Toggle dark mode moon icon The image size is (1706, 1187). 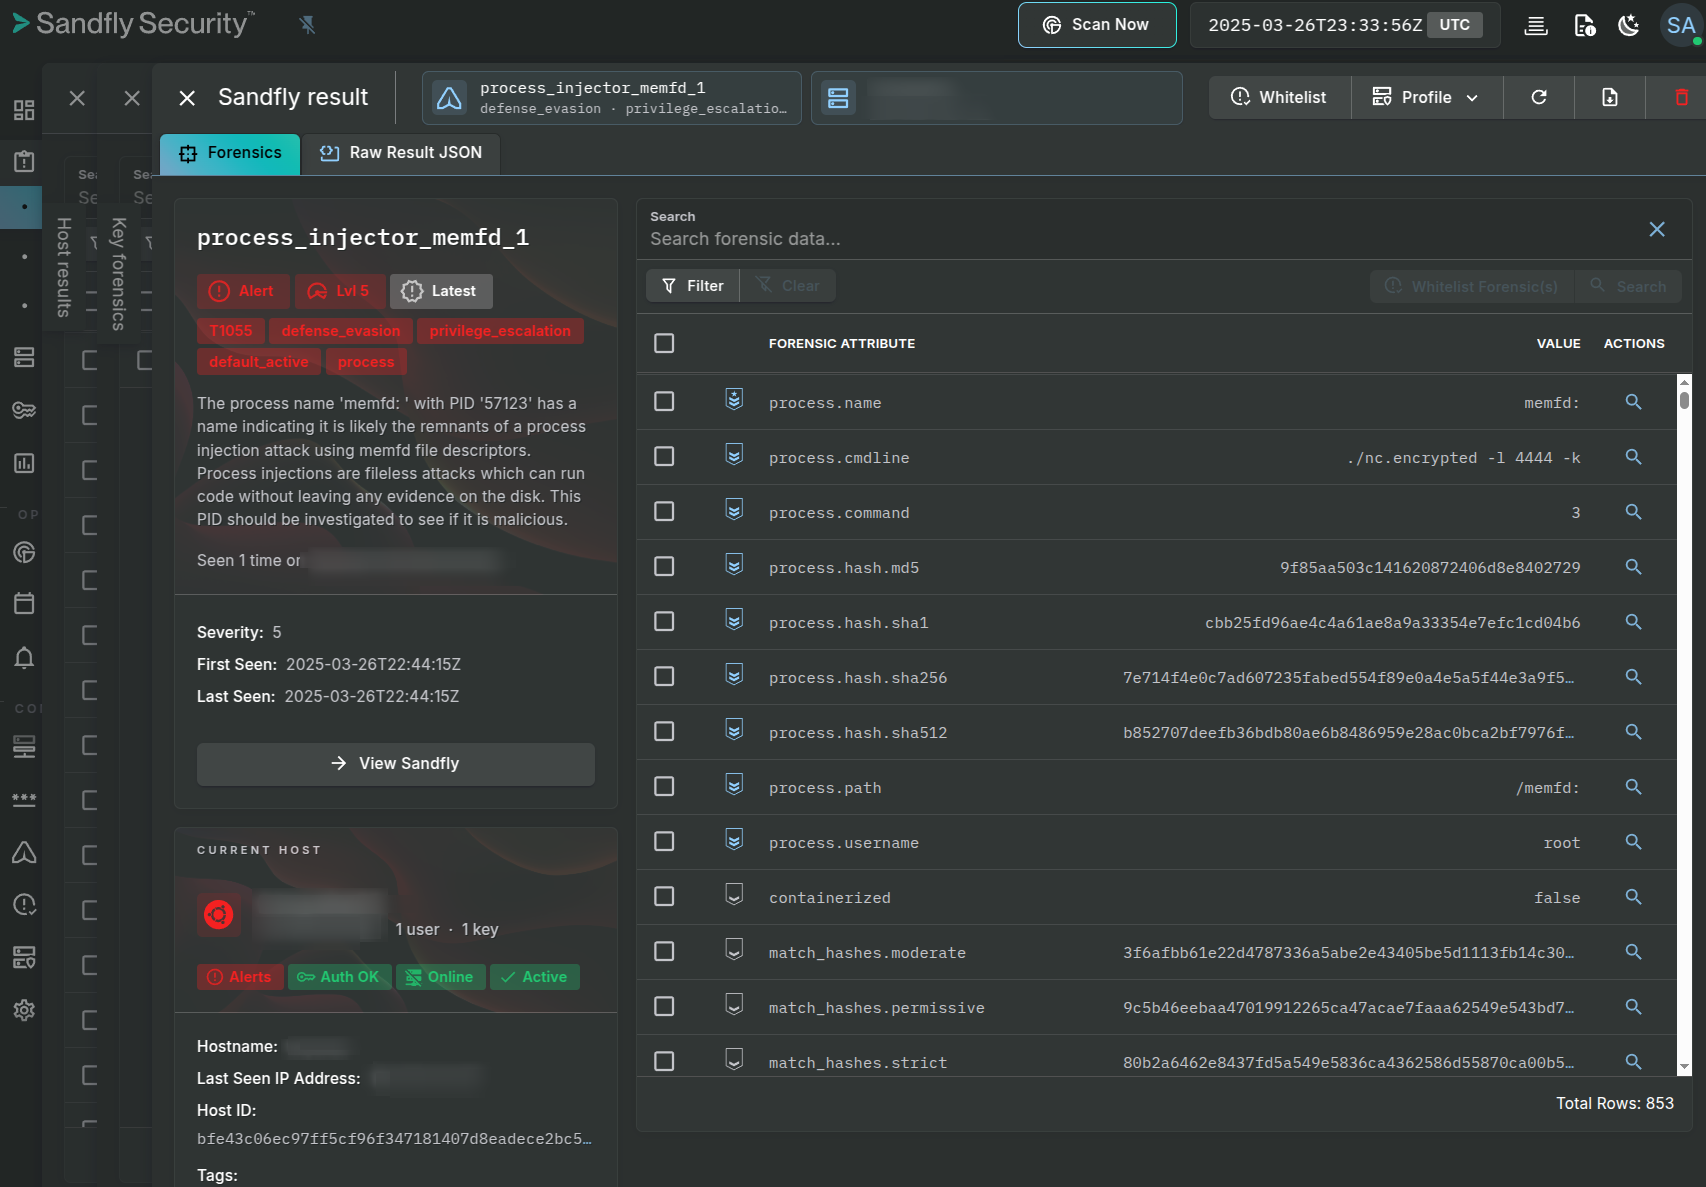coord(1629,25)
